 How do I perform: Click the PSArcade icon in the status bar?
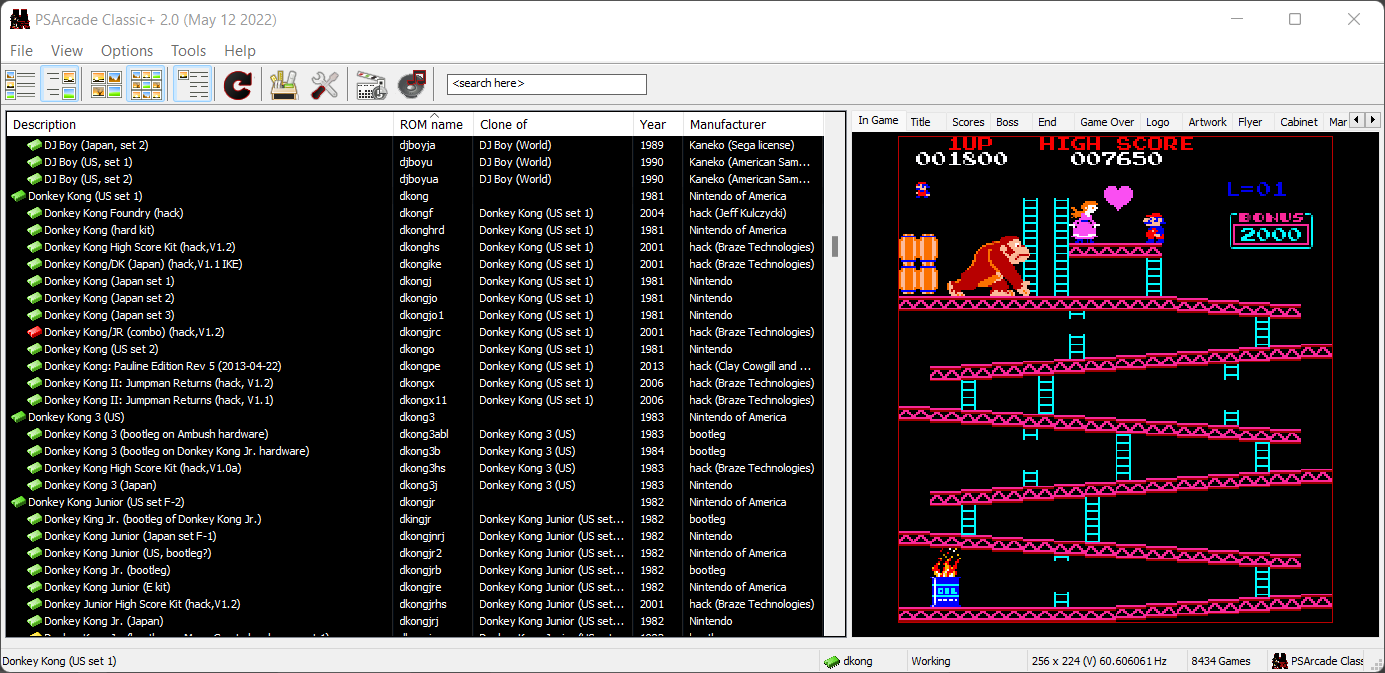click(x=1279, y=661)
